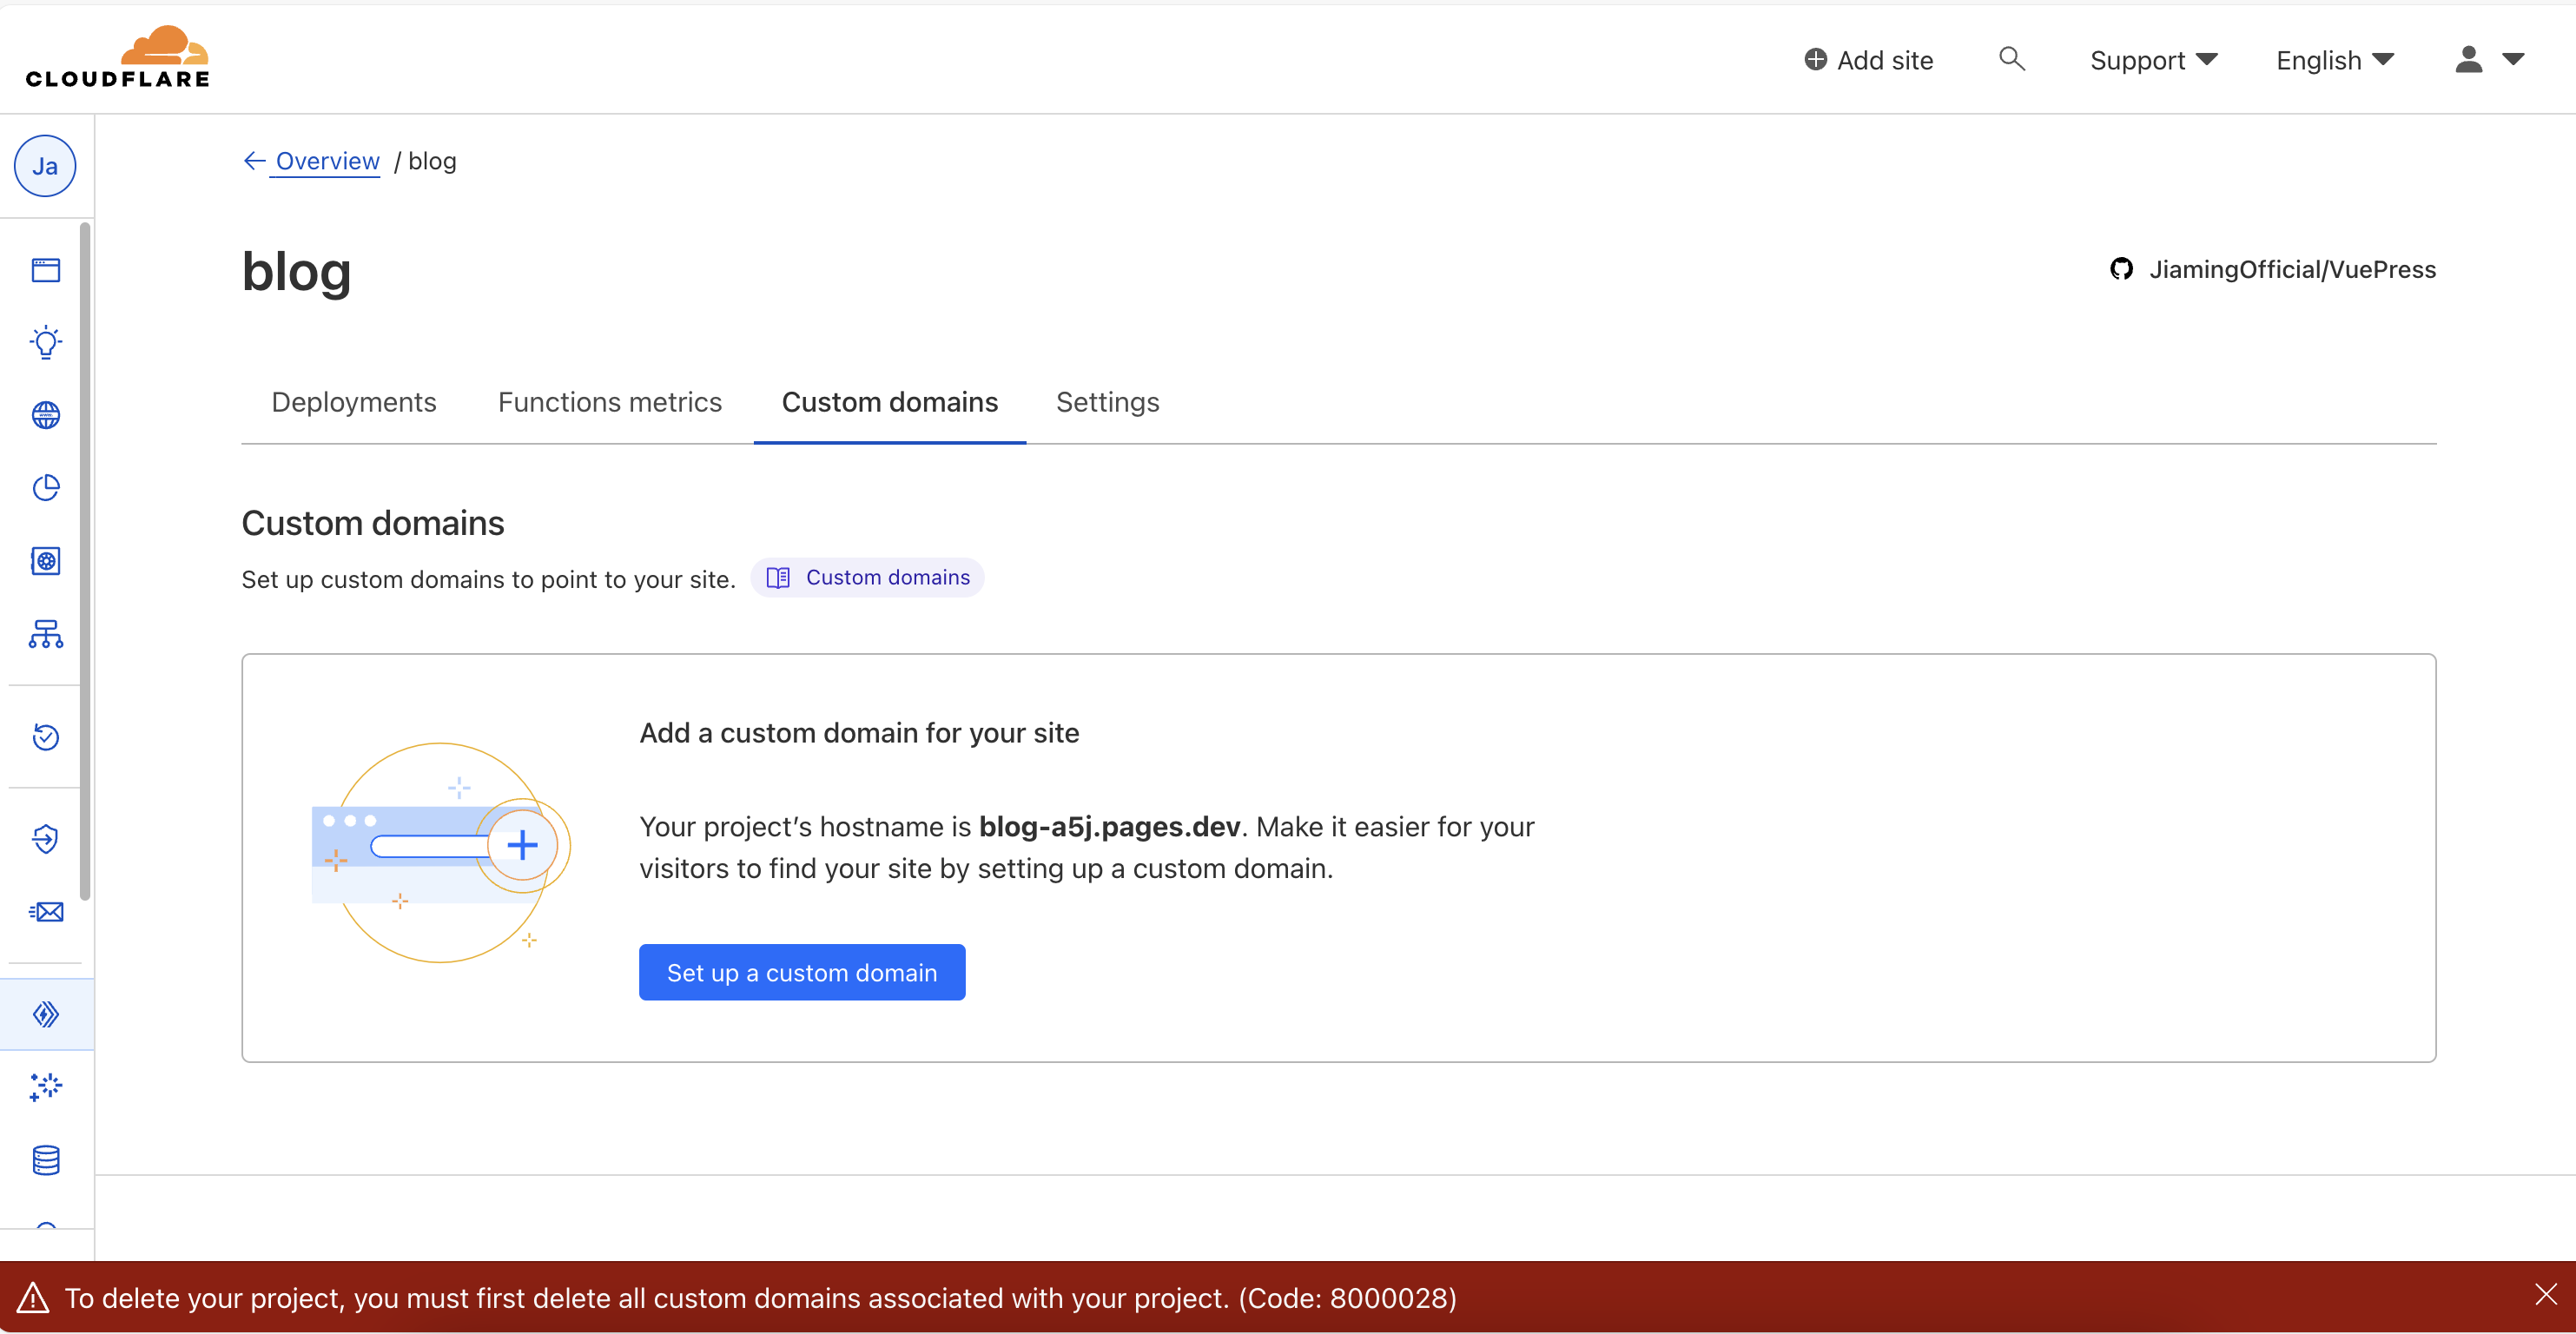
Task: Switch to the Deployments tab
Action: point(353,402)
